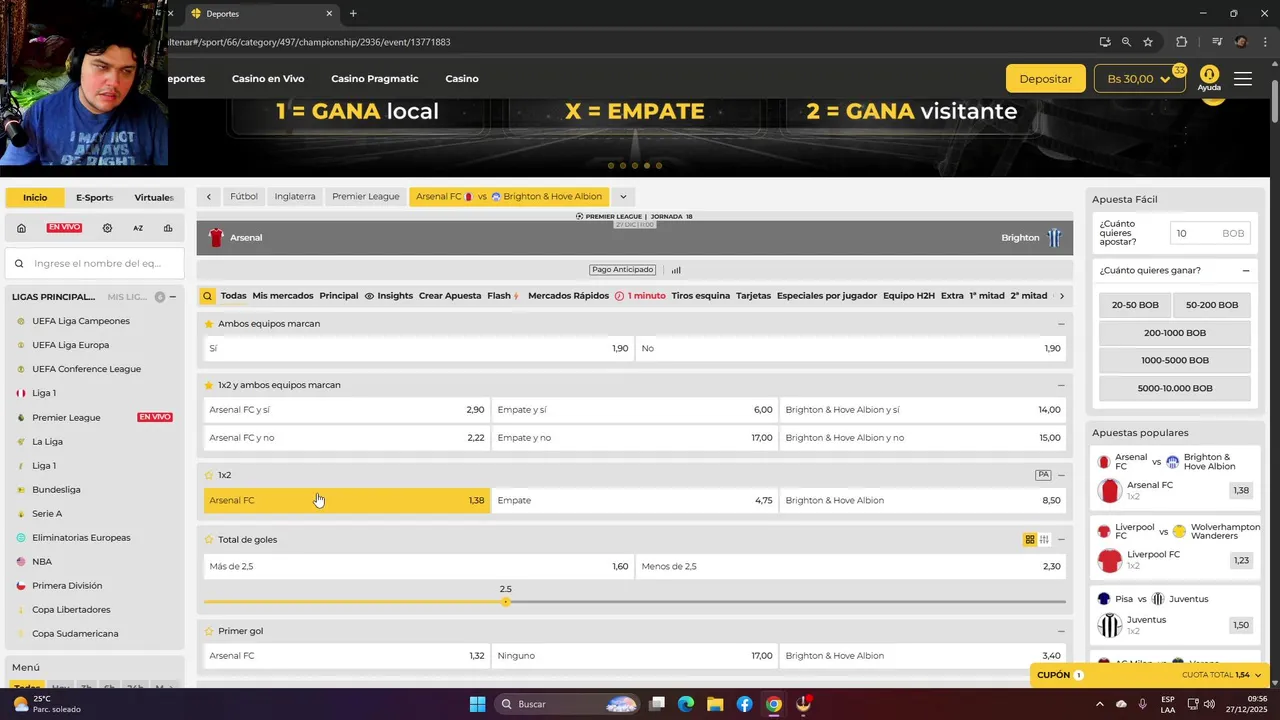Click the yellow market search magnifier icon

click(207, 296)
